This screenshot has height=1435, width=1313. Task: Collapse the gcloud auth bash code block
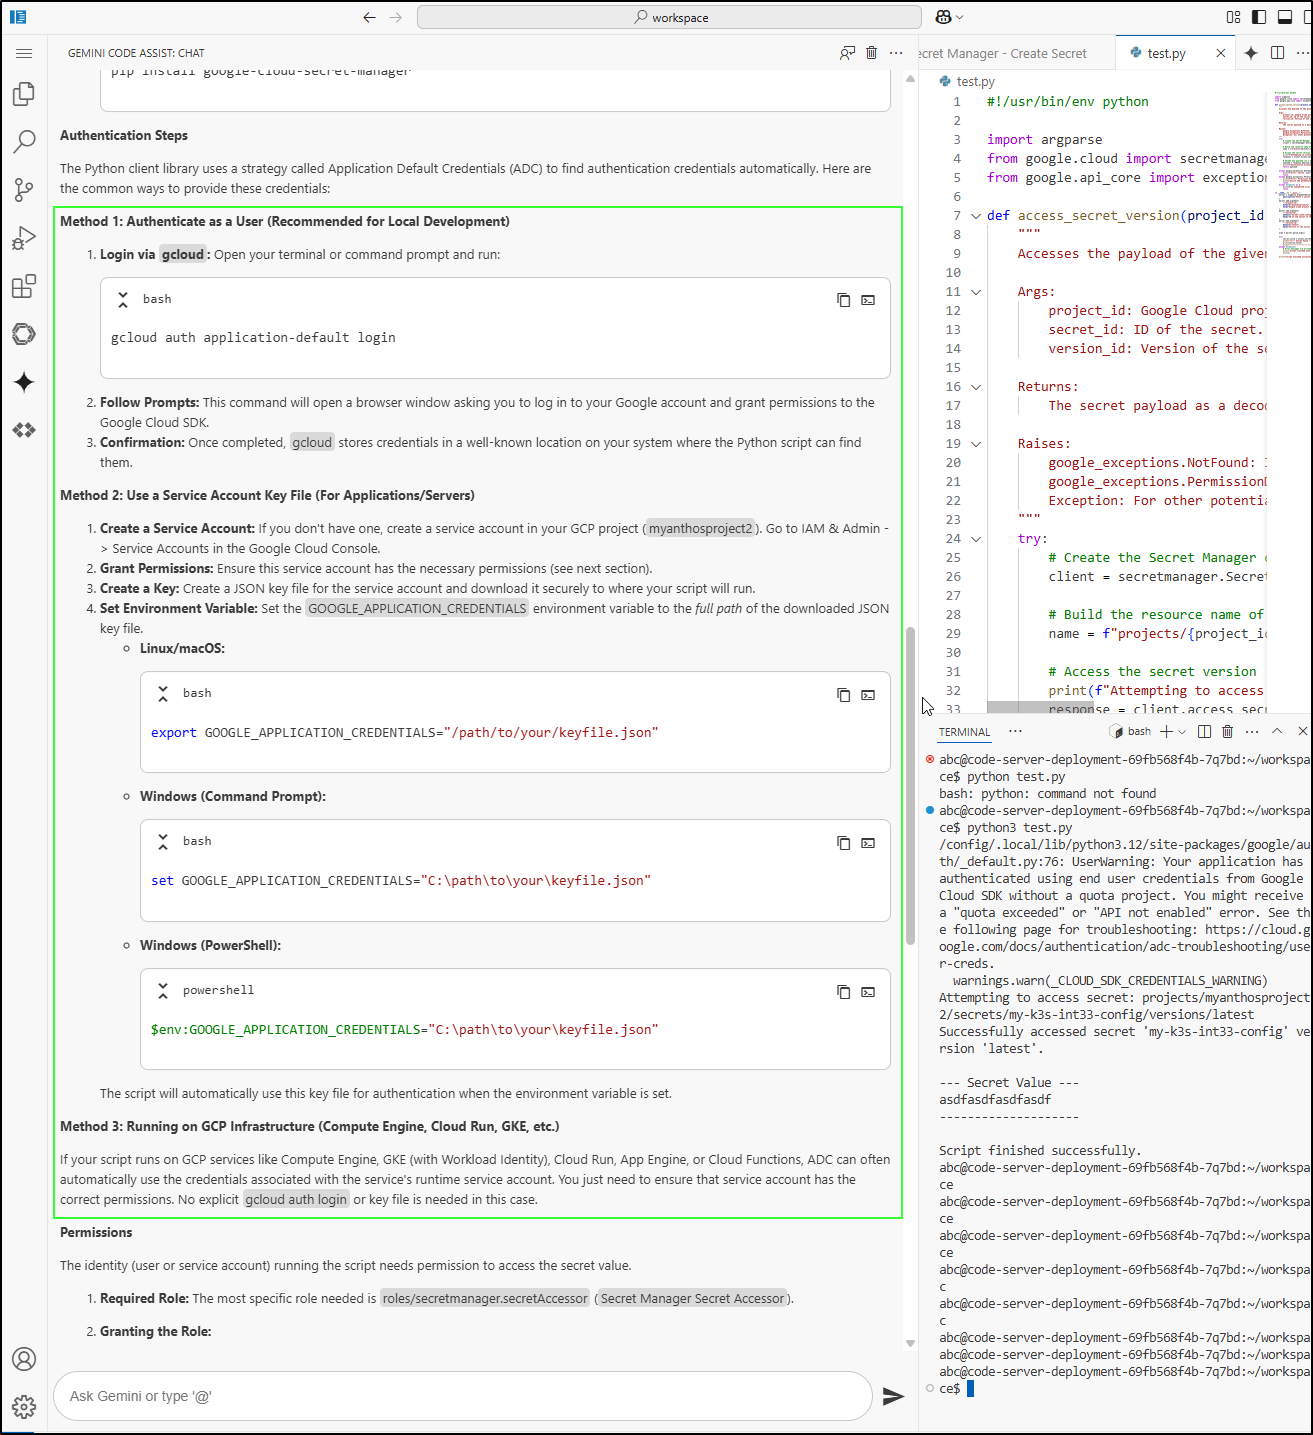click(x=123, y=299)
